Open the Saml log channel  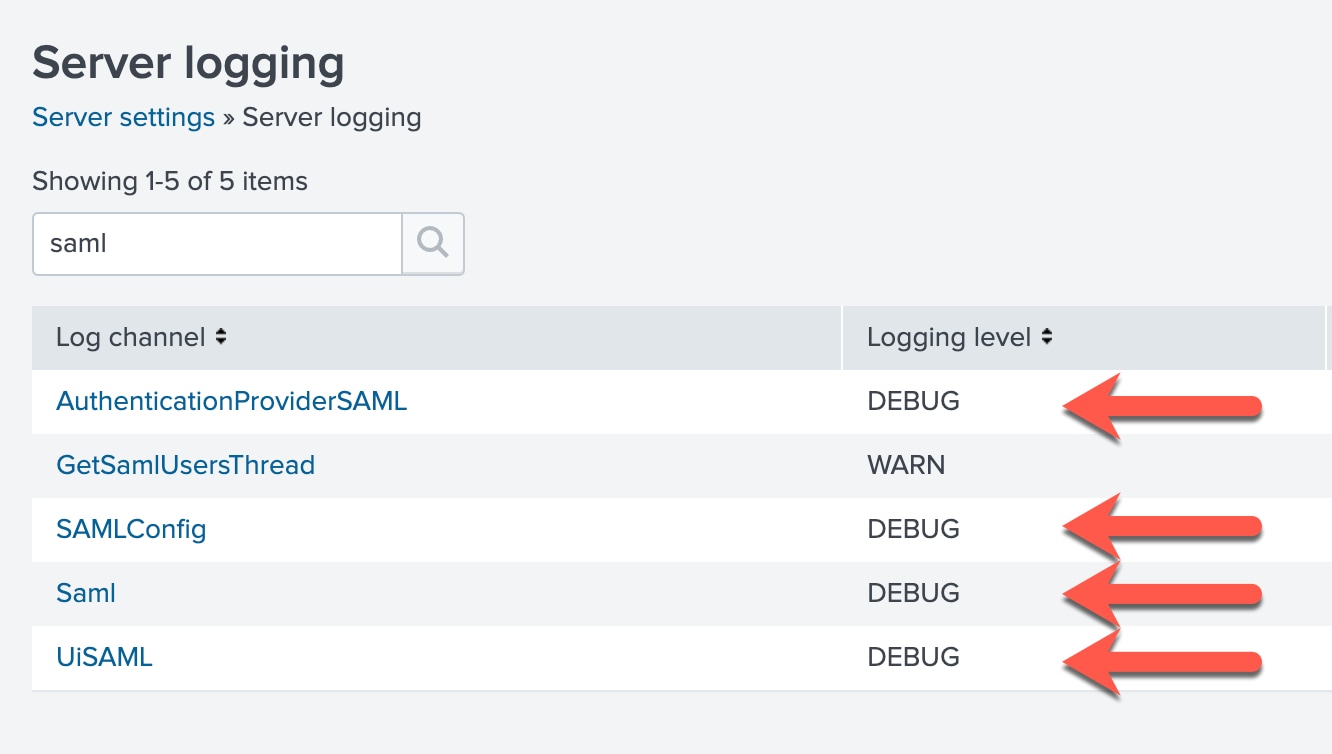87,593
